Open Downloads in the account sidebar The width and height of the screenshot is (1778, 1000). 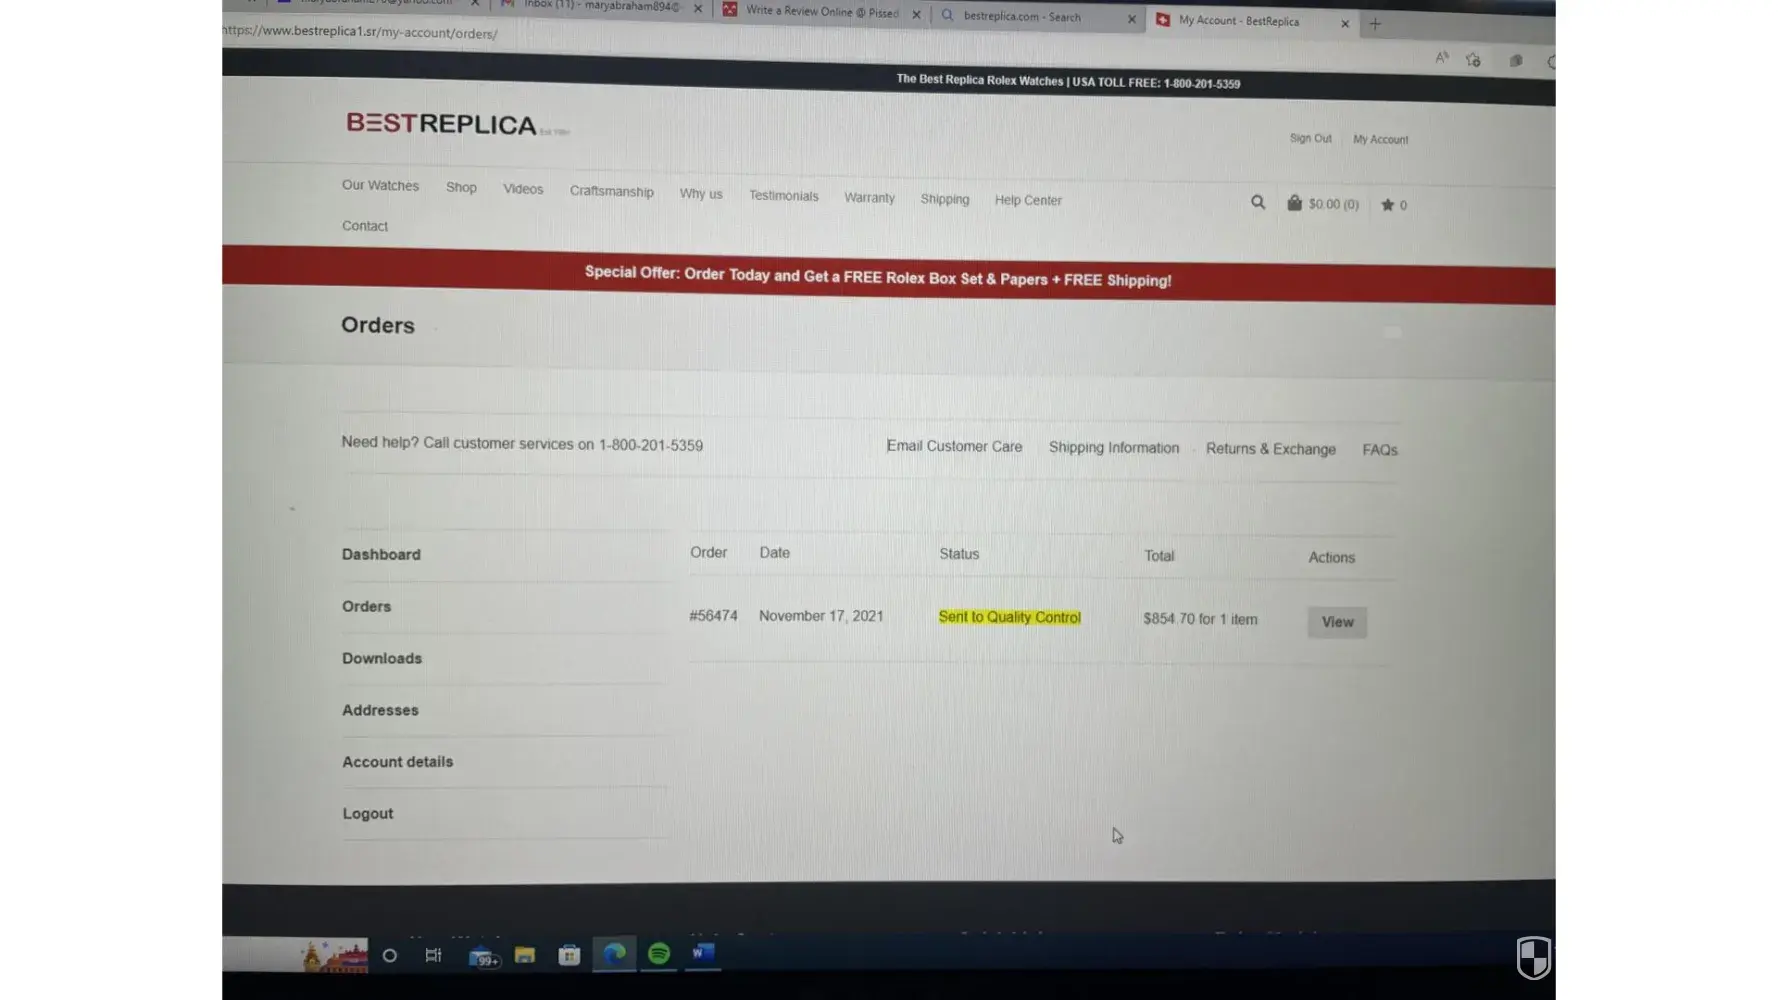[x=382, y=658]
